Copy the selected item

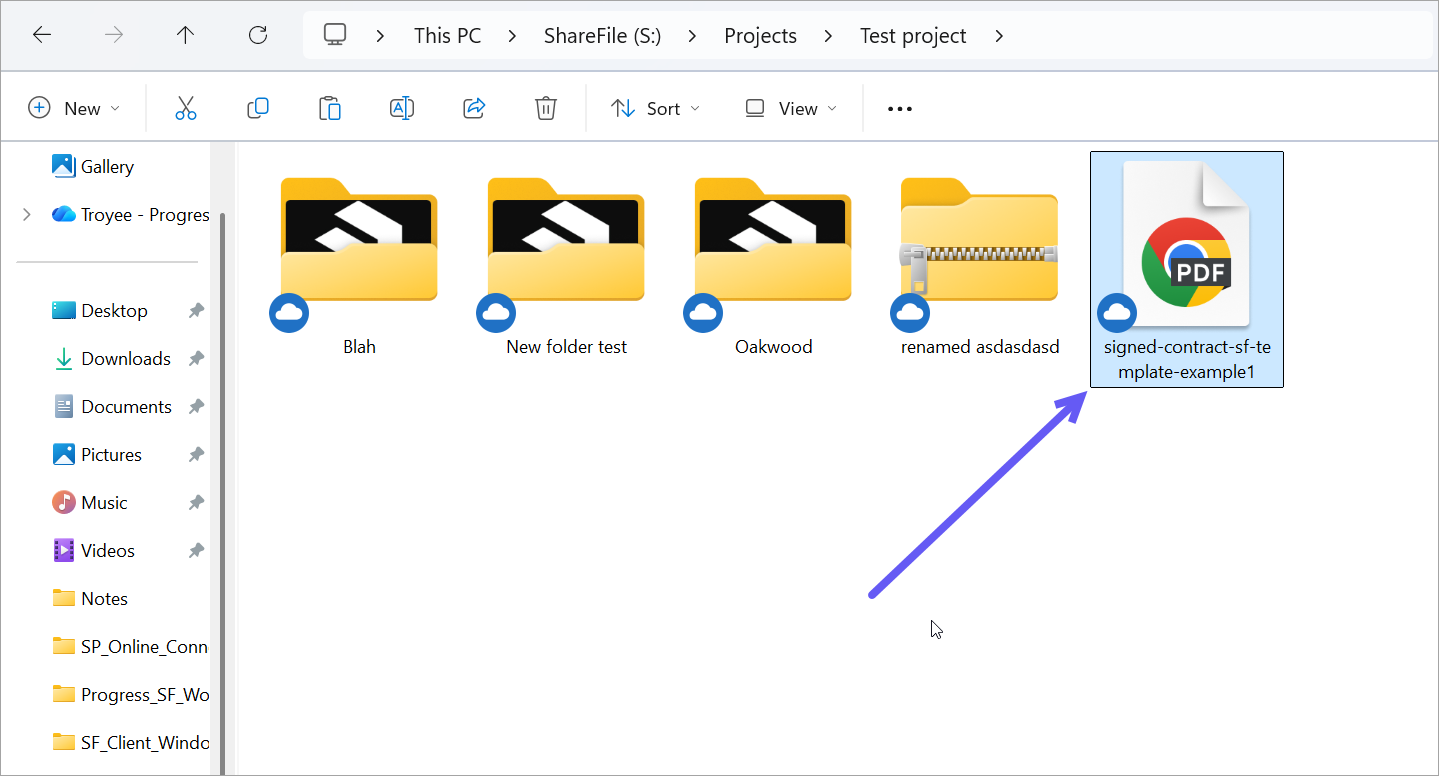258,107
